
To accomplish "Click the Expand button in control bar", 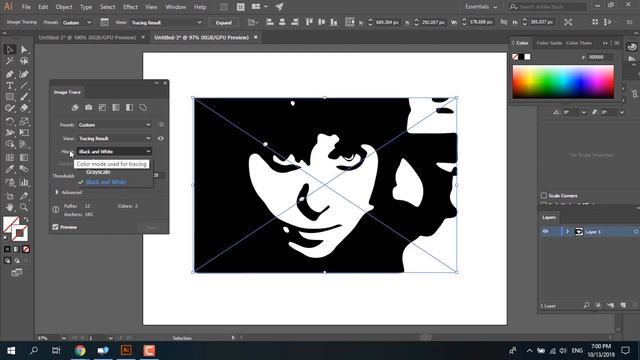I will click(x=224, y=22).
